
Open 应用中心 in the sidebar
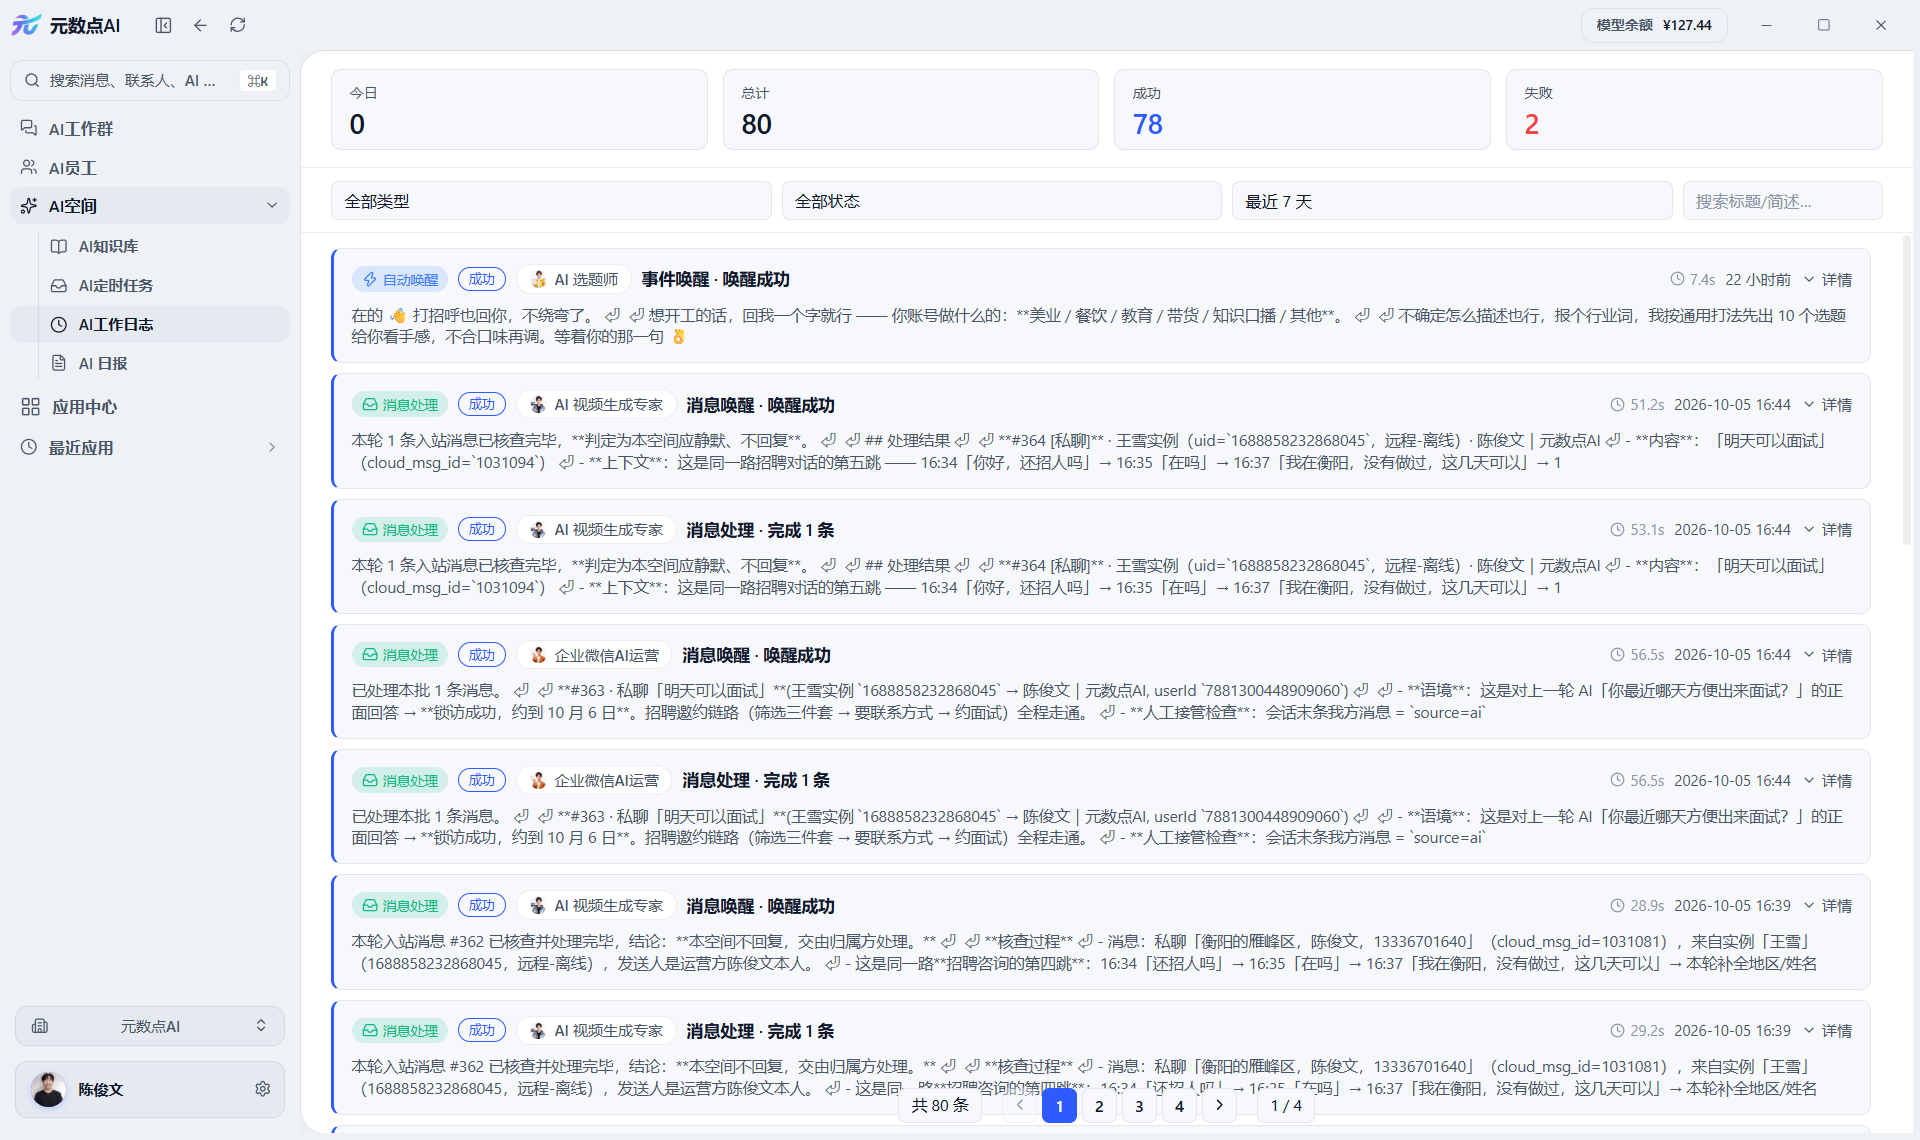(x=150, y=407)
